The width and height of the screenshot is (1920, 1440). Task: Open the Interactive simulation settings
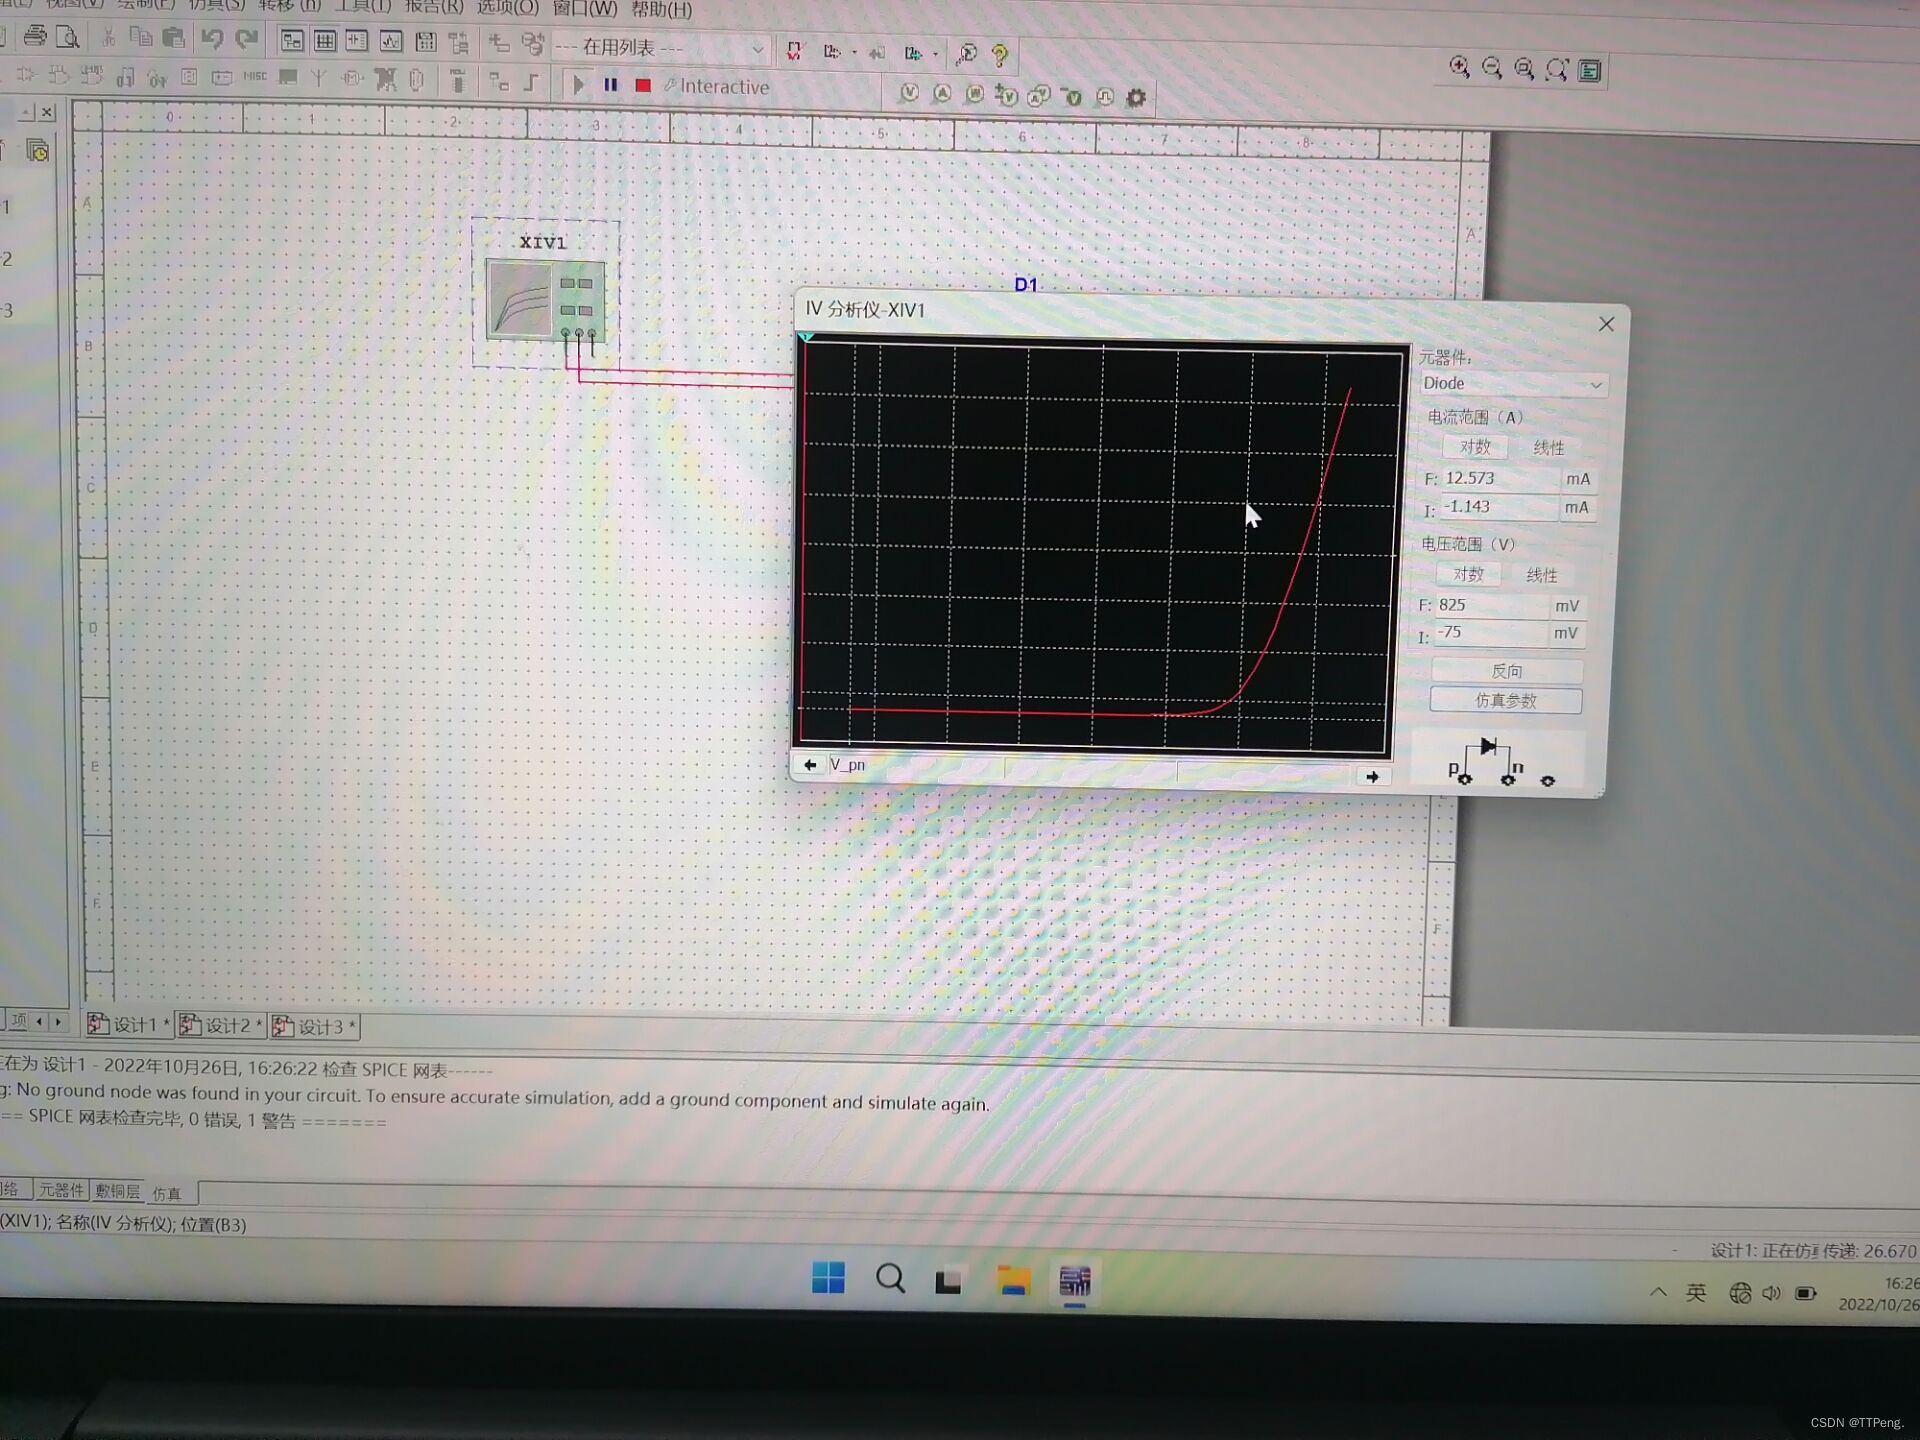pos(717,87)
